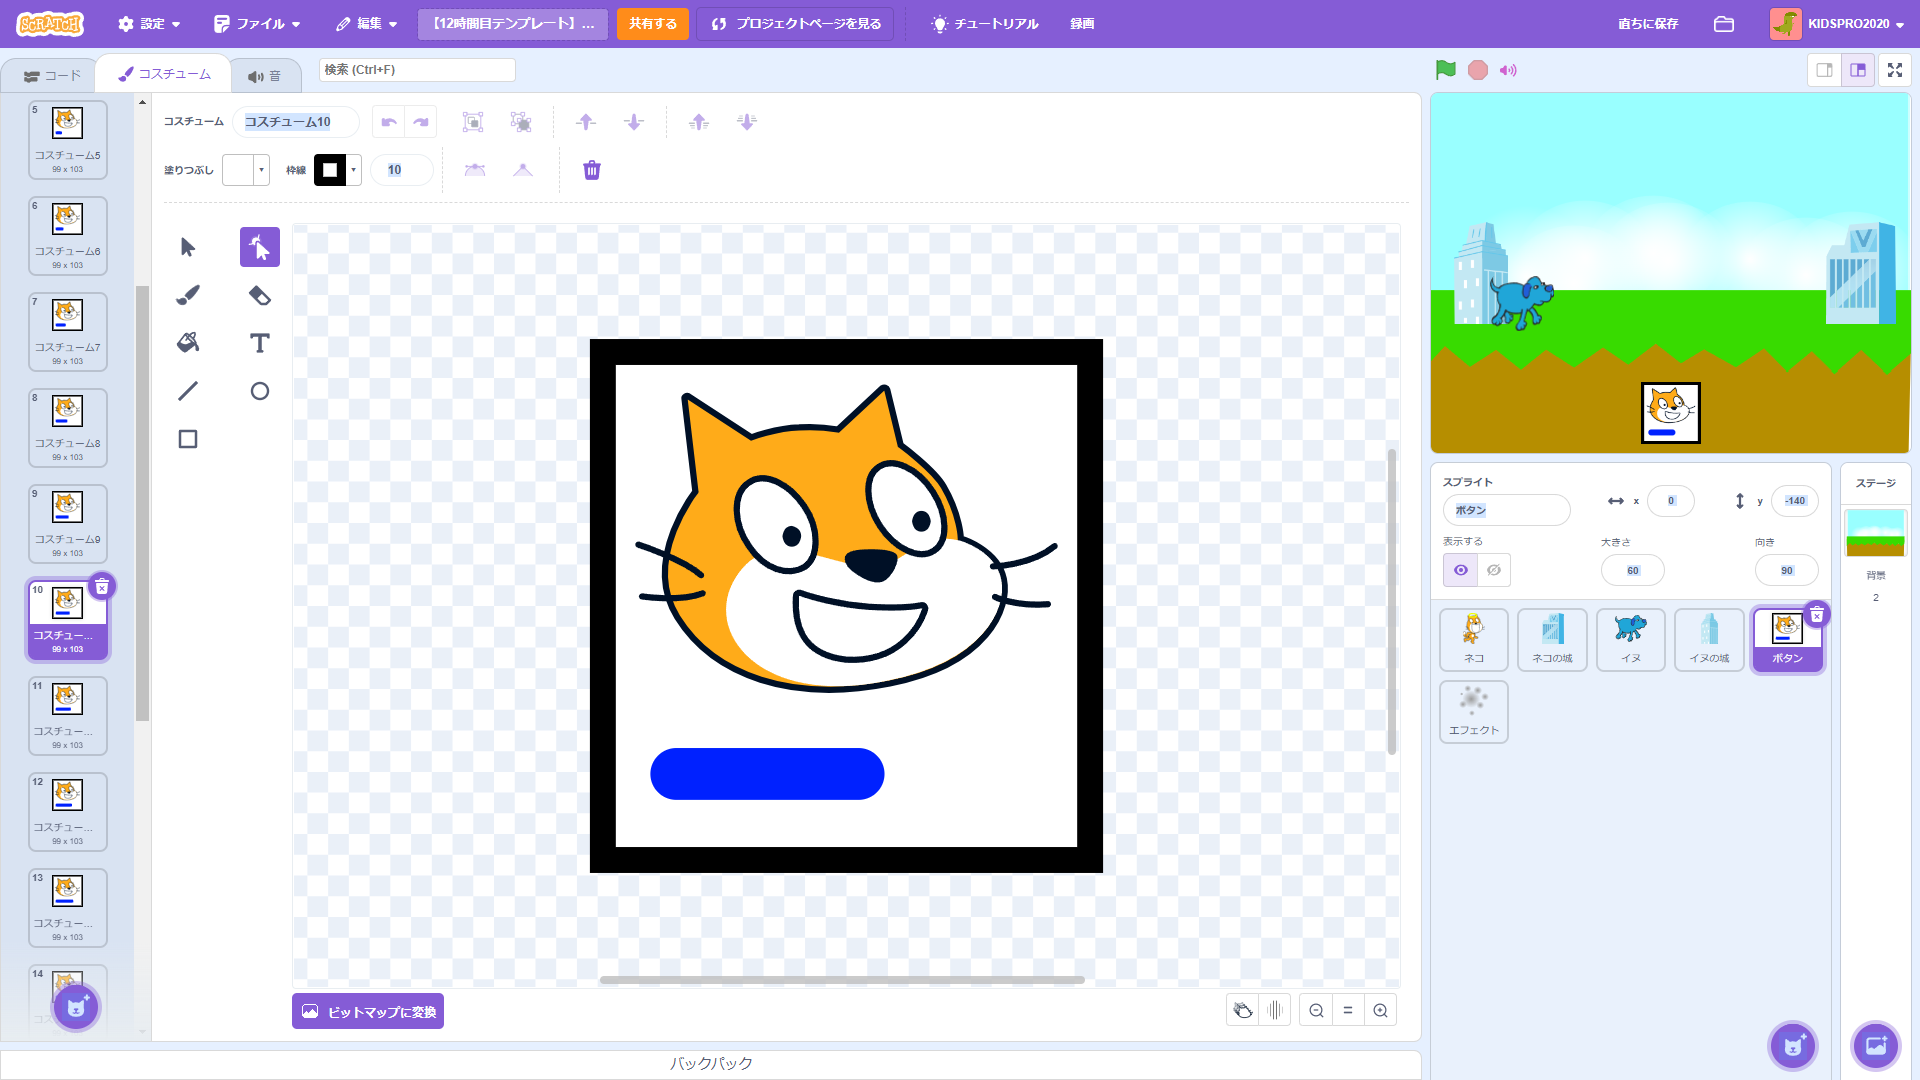The image size is (1920, 1080).
Task: Click the black outline color swatch
Action: tap(330, 170)
